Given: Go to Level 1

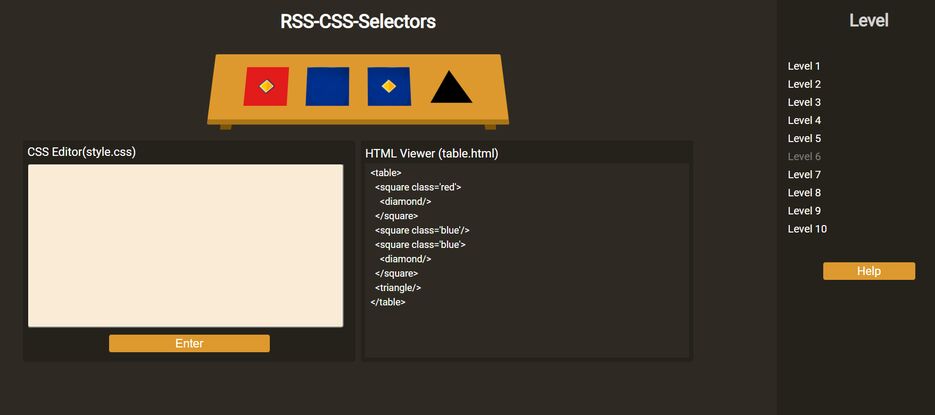Looking at the screenshot, I should click(x=804, y=66).
